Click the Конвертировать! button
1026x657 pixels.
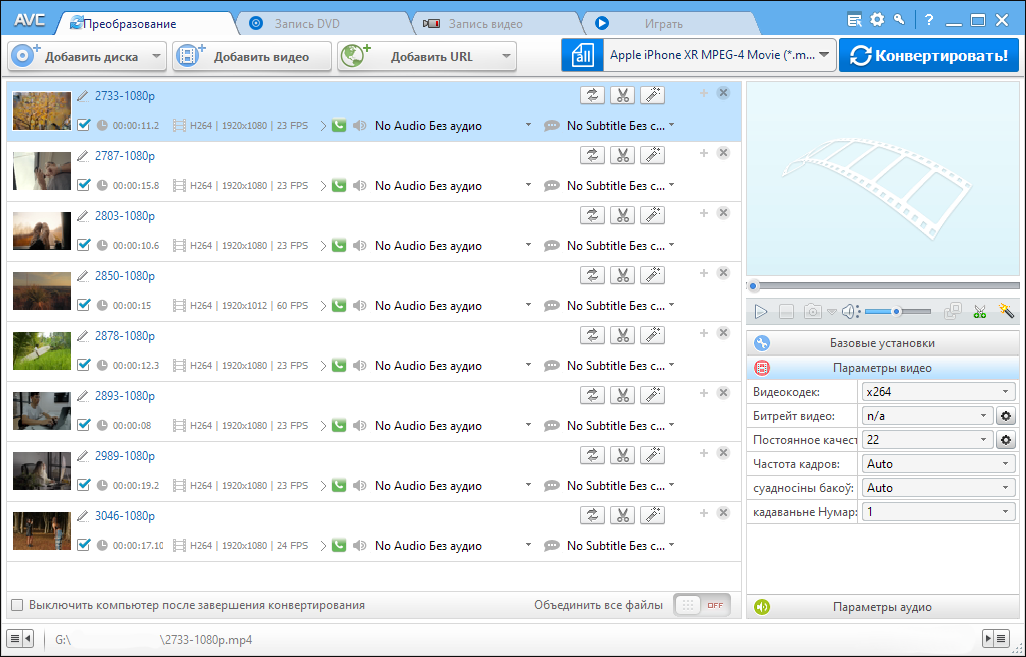click(x=929, y=56)
